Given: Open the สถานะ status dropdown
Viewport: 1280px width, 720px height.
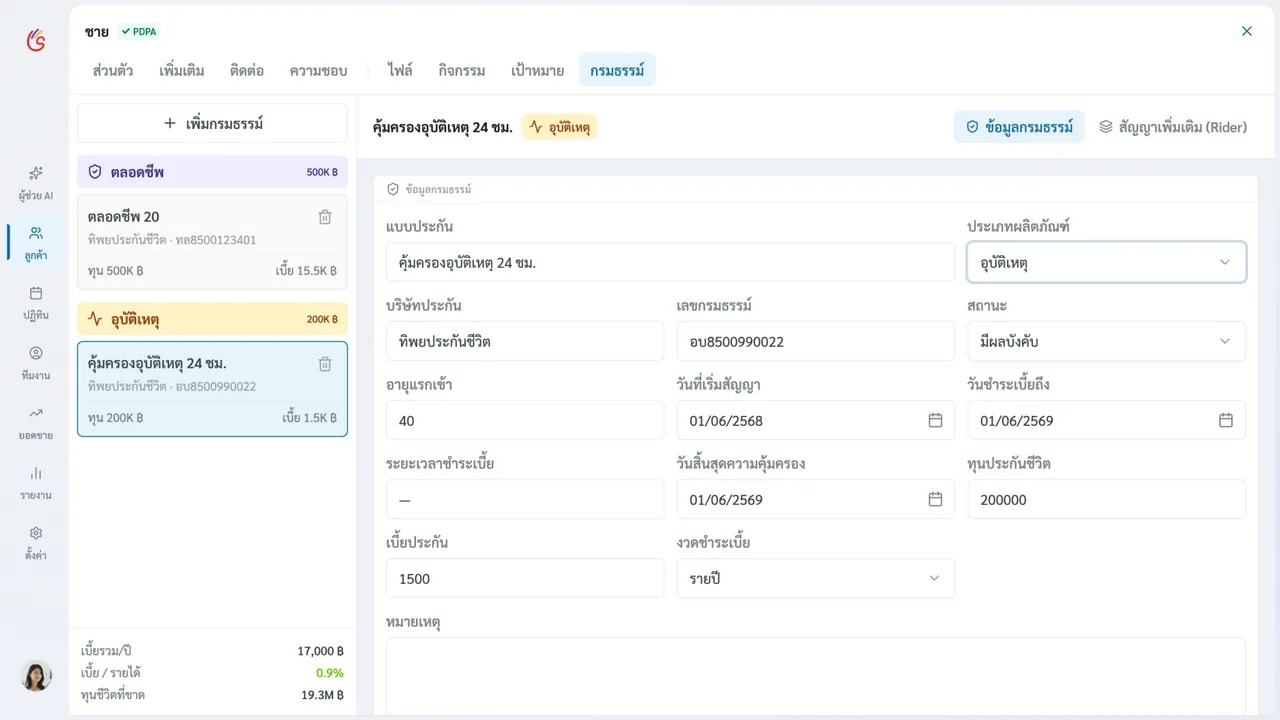Looking at the screenshot, I should (x=1106, y=341).
